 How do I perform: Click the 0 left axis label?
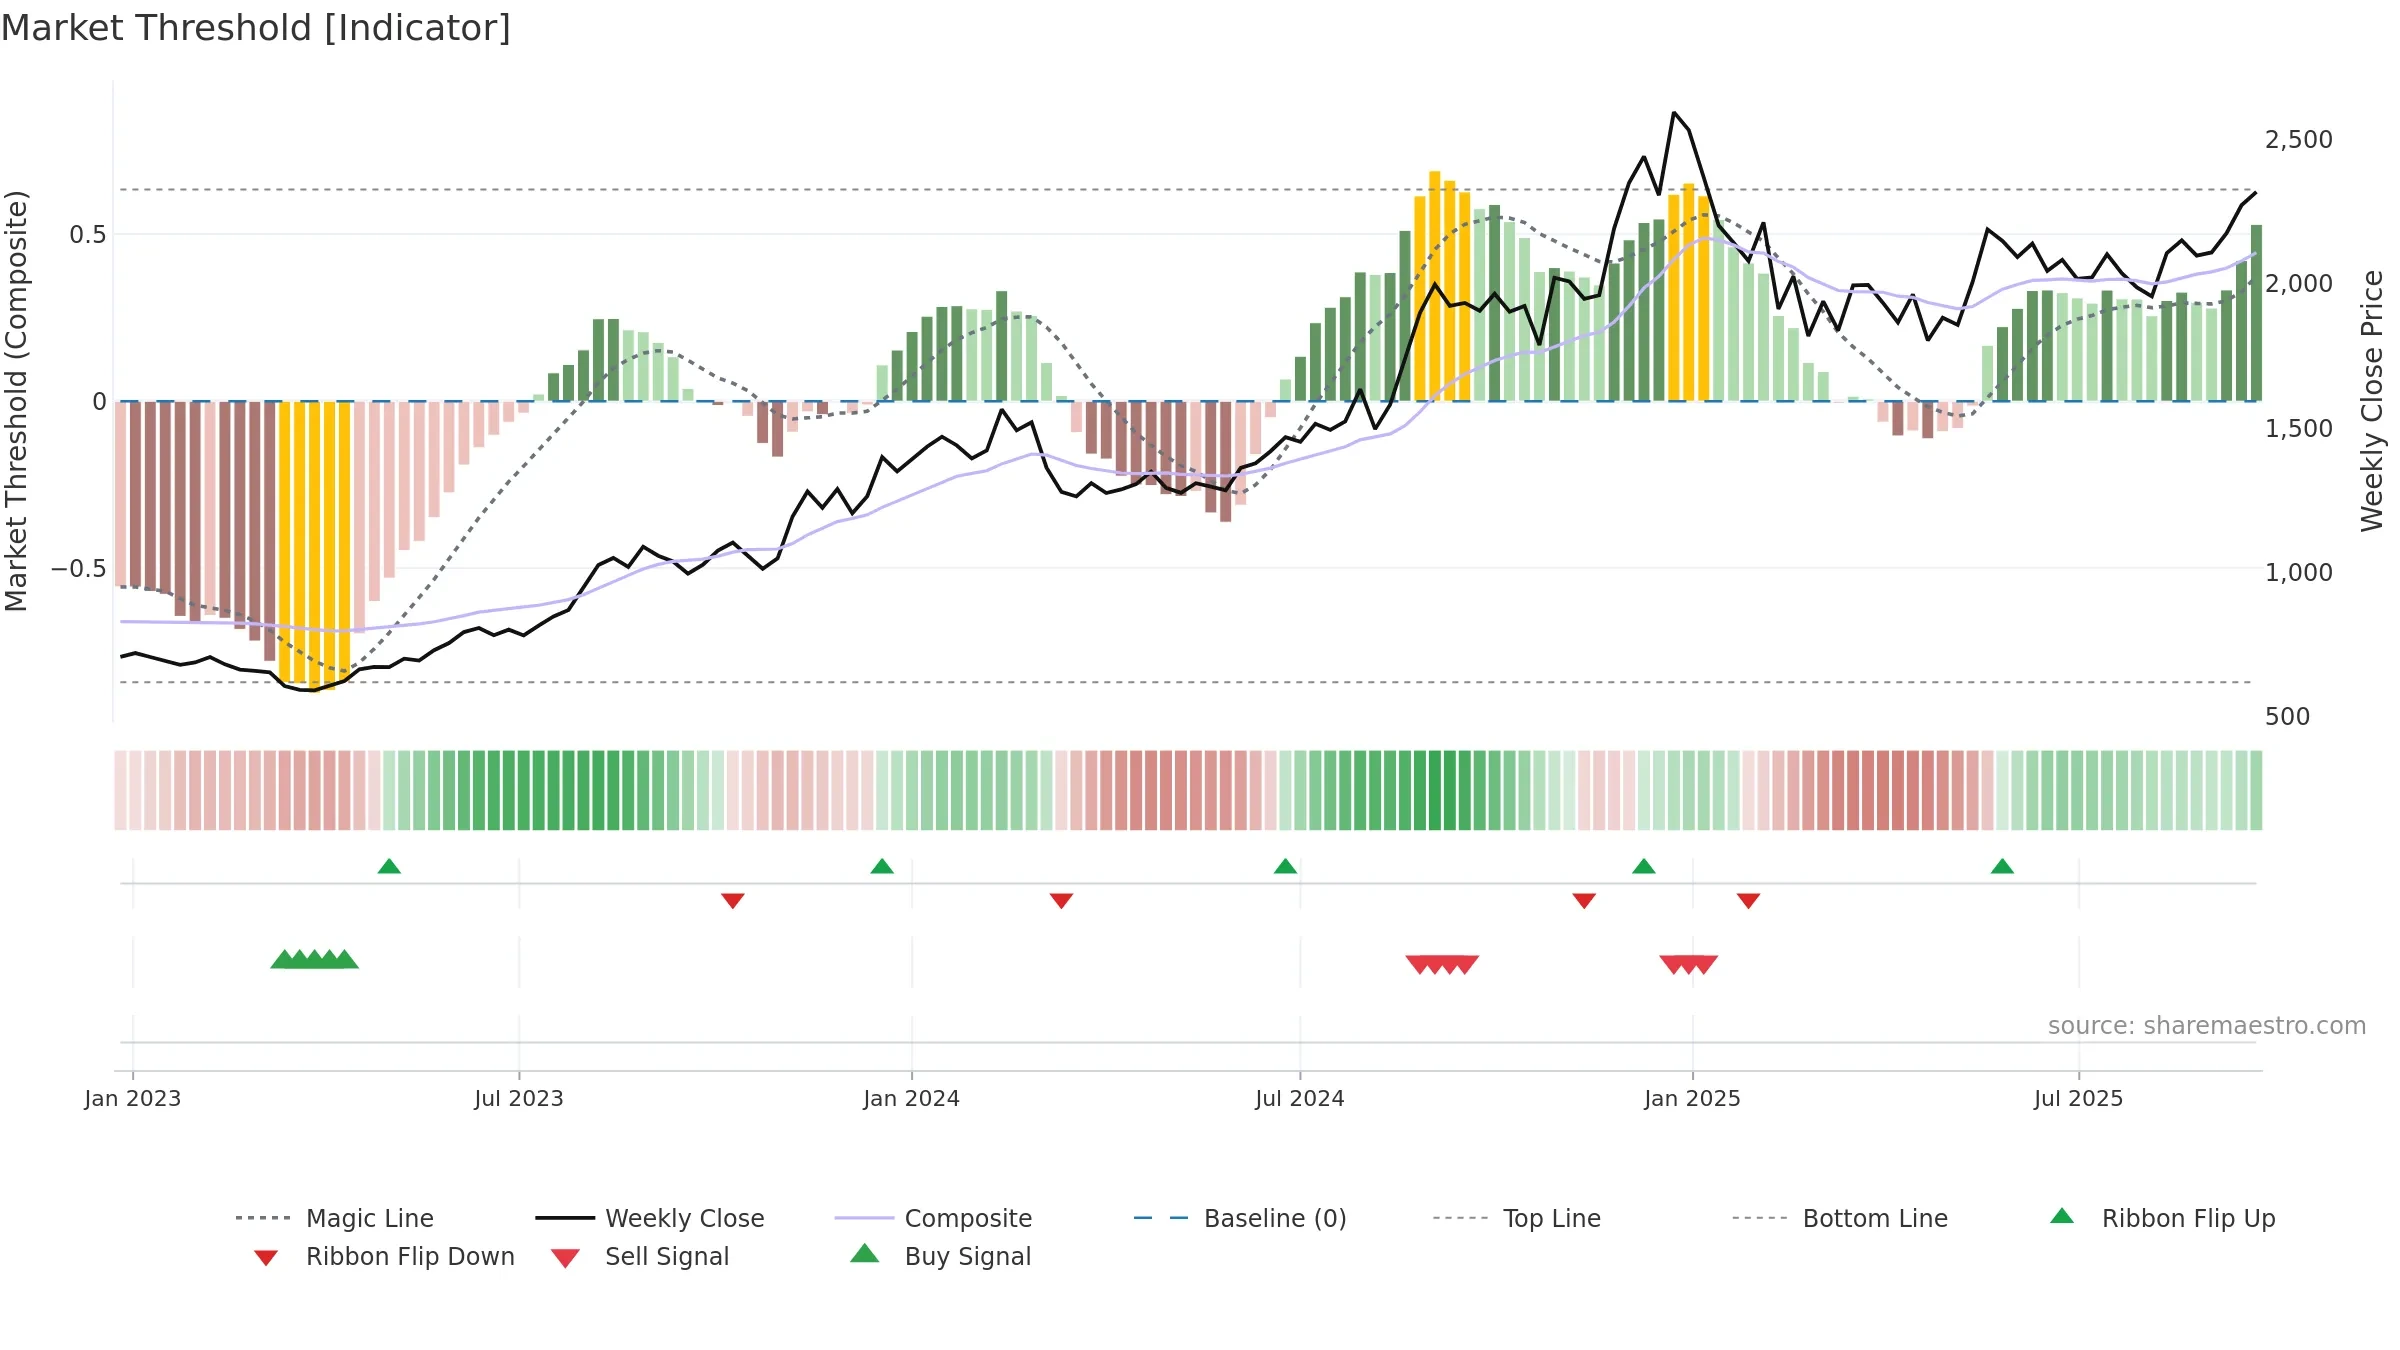click(x=99, y=402)
